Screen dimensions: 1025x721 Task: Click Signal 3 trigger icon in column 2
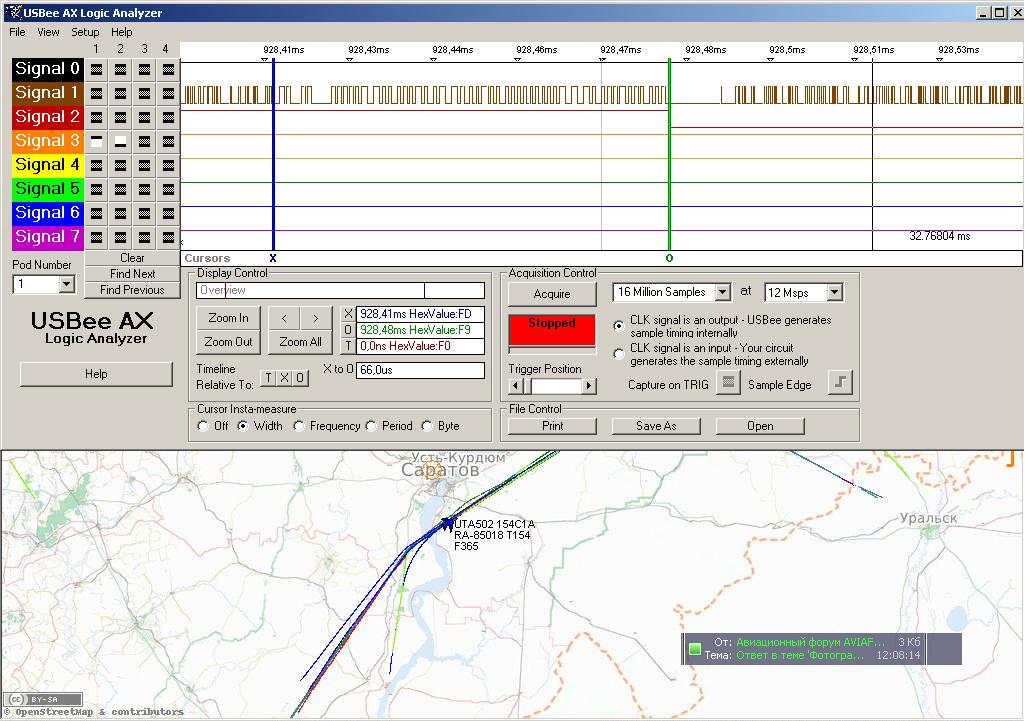point(121,141)
